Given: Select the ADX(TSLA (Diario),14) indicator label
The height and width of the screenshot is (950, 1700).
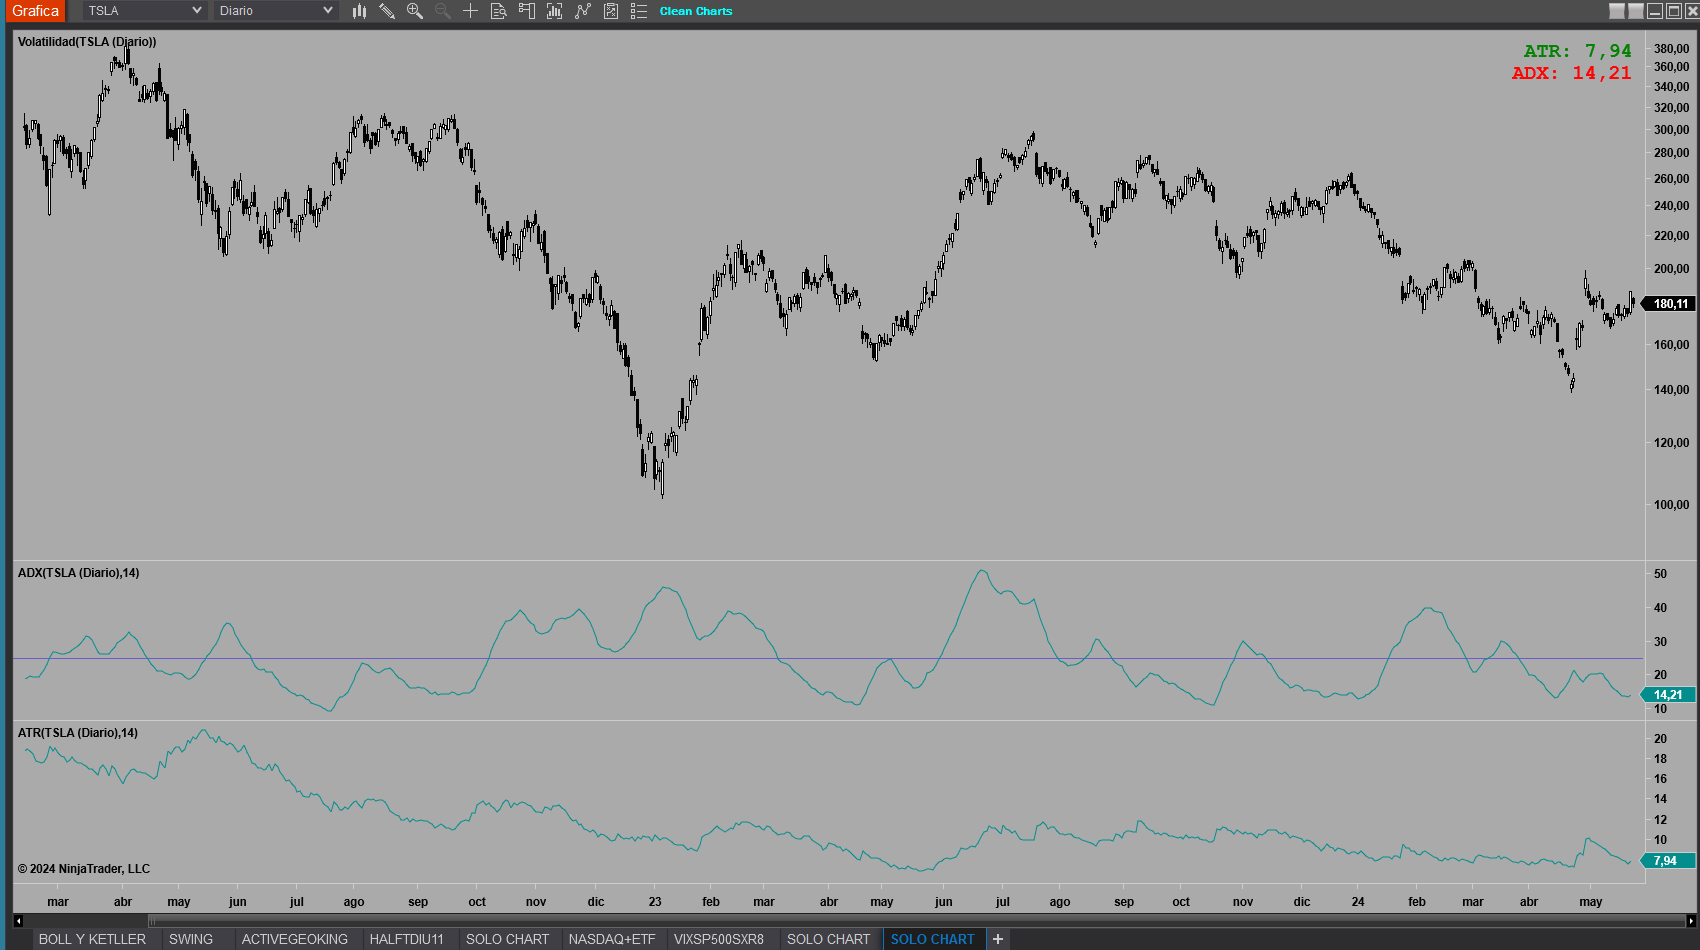Looking at the screenshot, I should pos(79,573).
